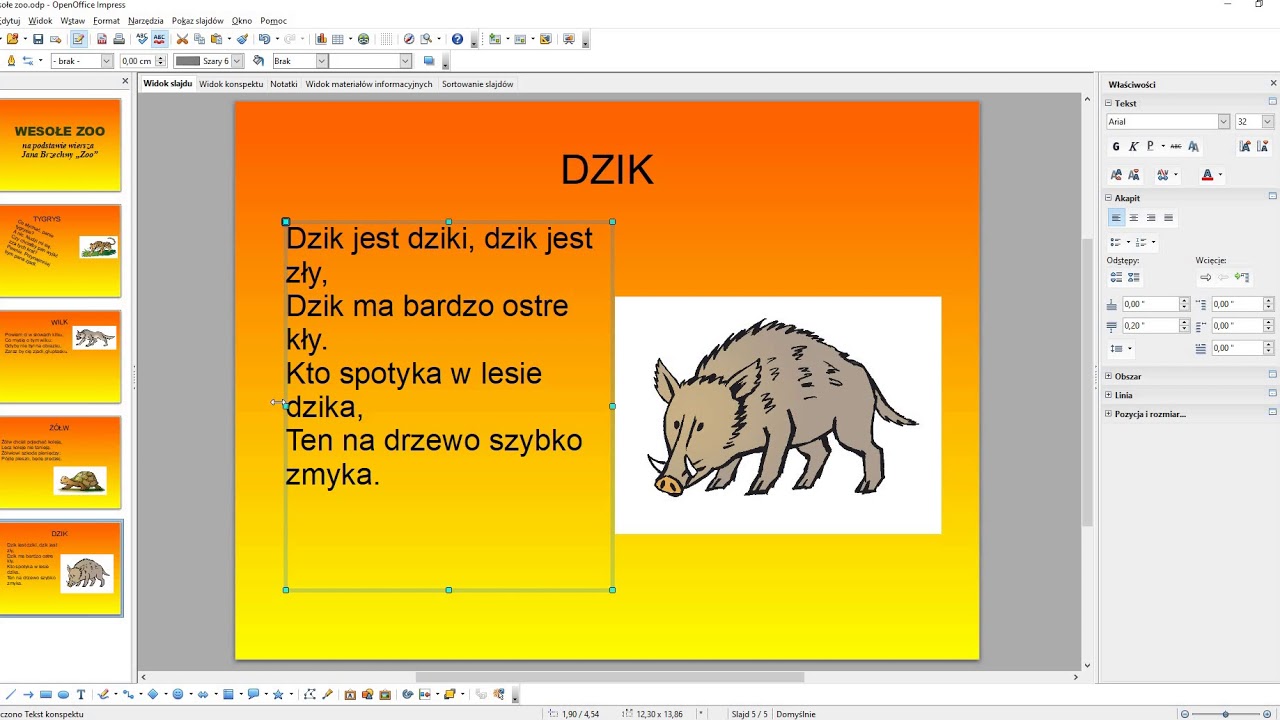Click Fontwork Gallery icon
Viewport: 1280px width, 720px height.
point(350,694)
